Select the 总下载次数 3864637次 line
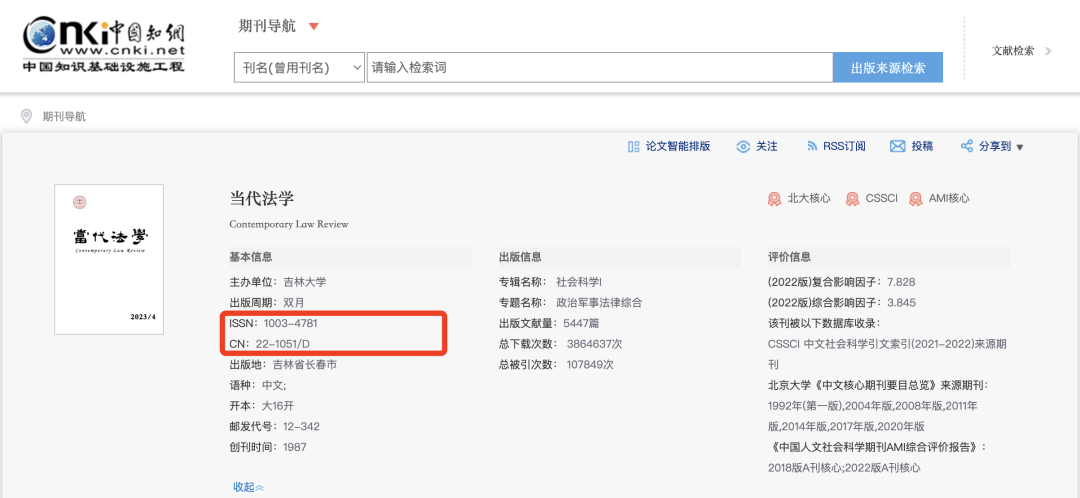 561,344
